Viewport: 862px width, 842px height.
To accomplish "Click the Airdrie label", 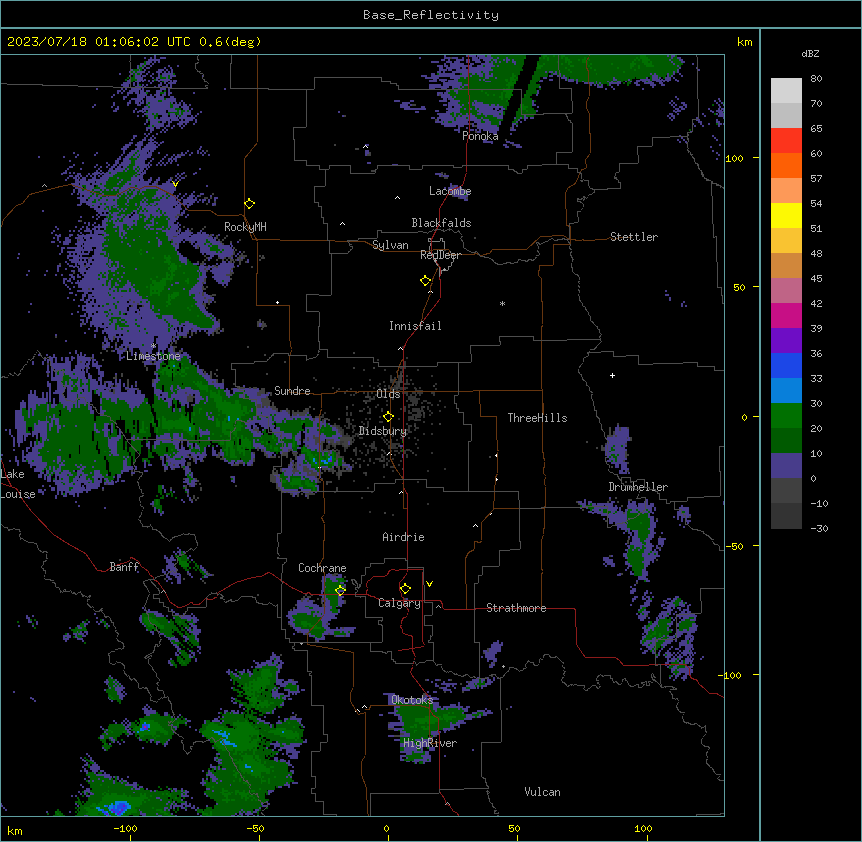I will 404,537.
